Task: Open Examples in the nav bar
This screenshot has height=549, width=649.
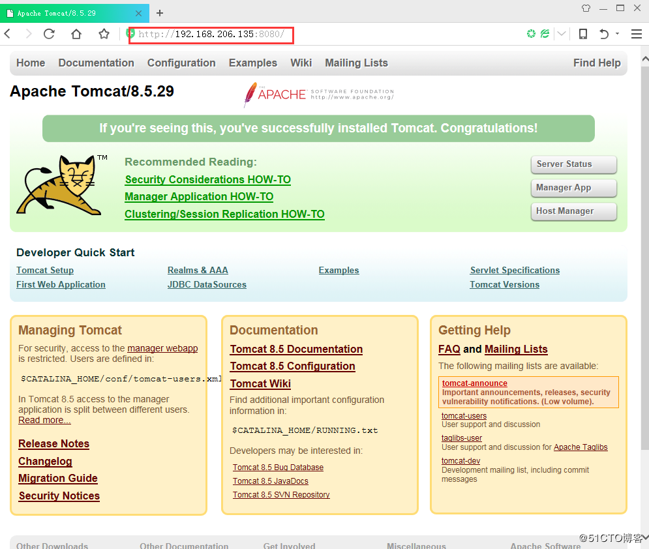Action: [253, 63]
